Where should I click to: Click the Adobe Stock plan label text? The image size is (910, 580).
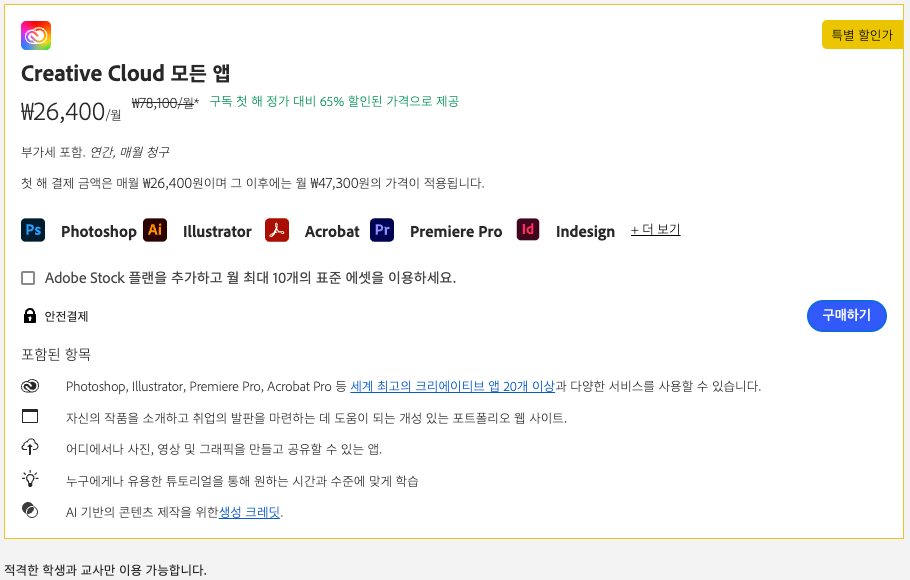pyautogui.click(x=251, y=278)
